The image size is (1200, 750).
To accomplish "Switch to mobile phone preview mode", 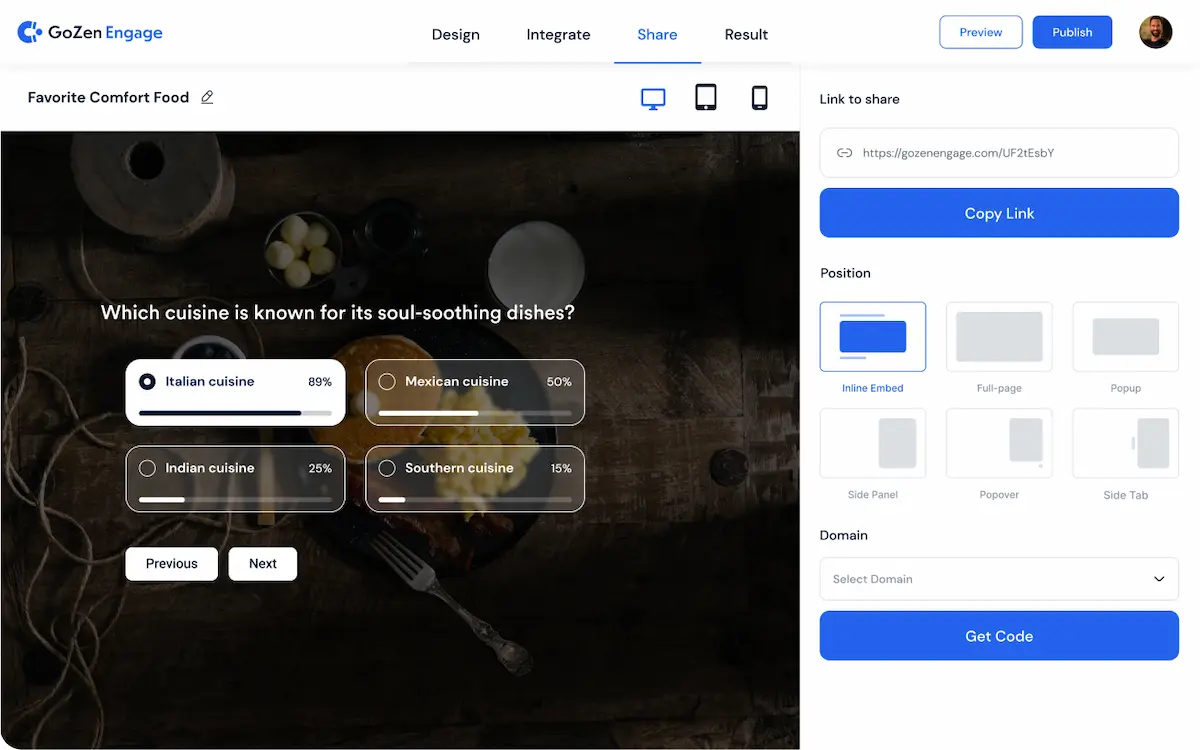I will click(759, 97).
